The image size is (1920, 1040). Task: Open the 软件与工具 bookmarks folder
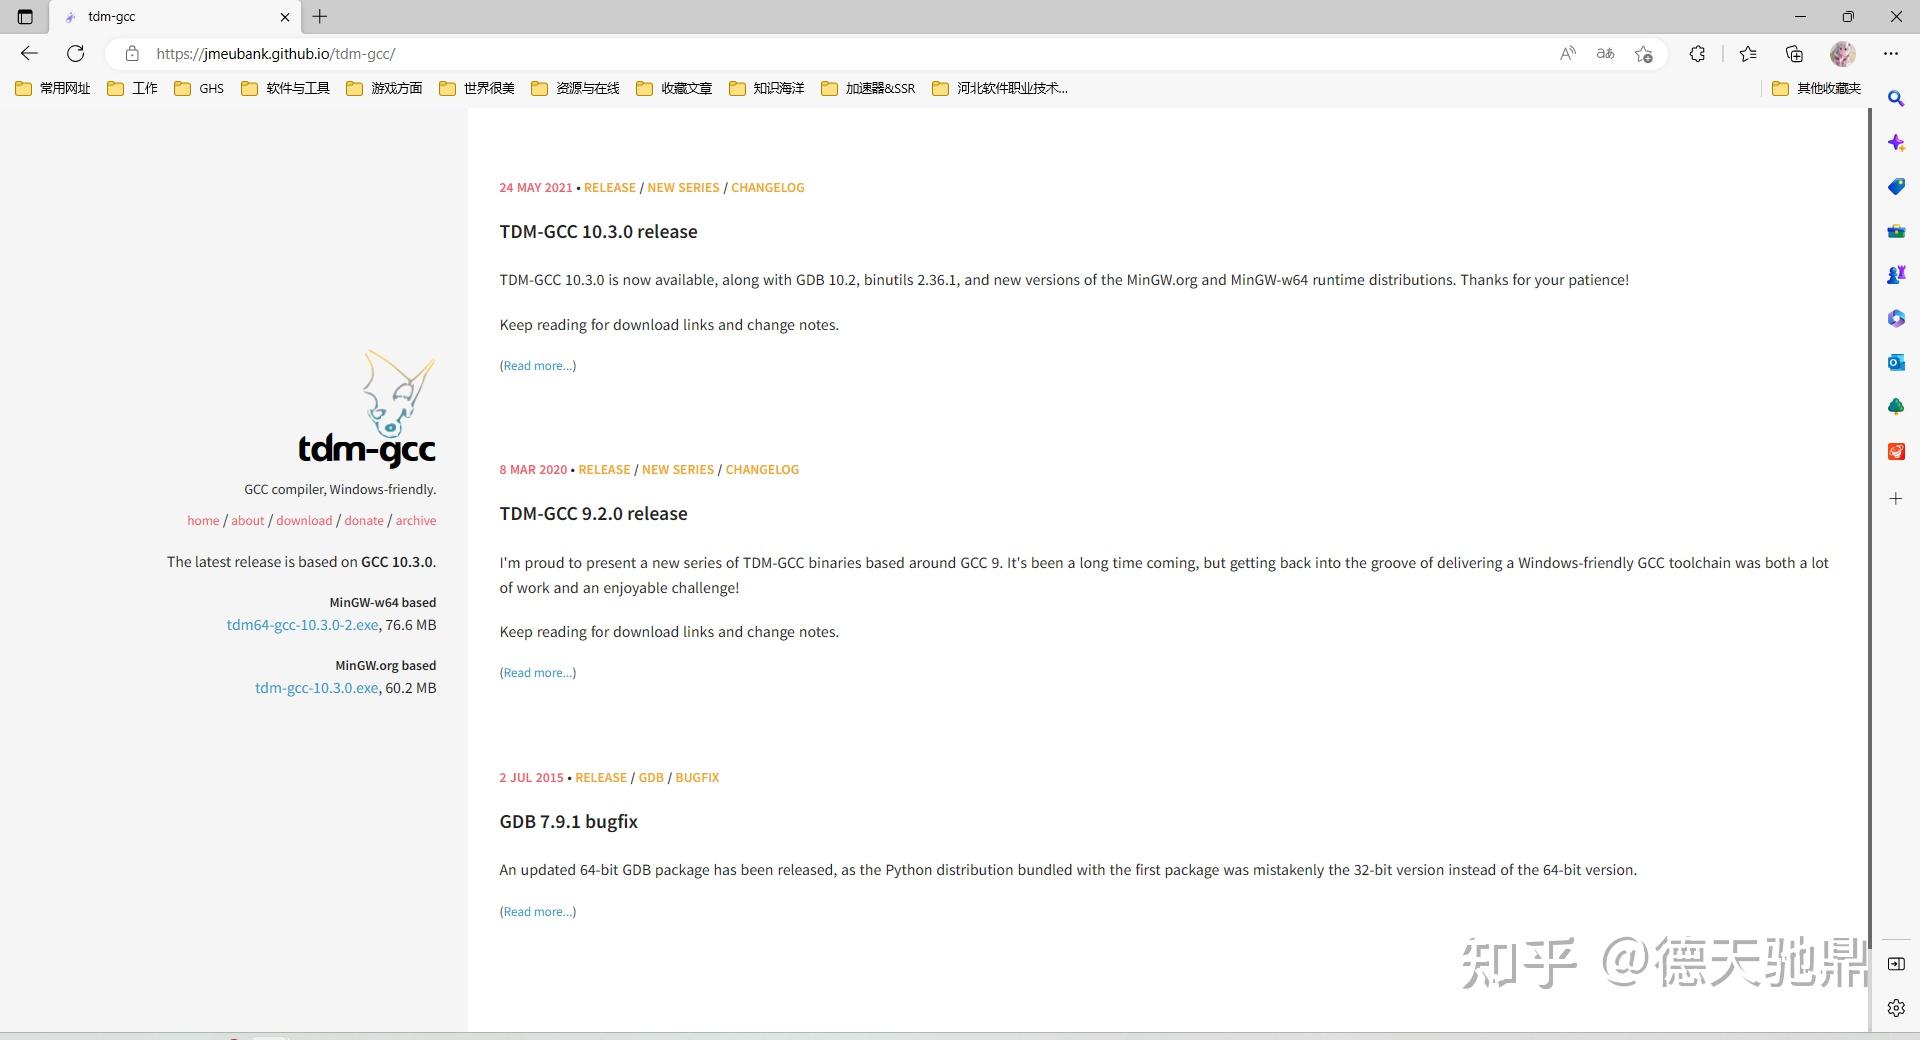click(286, 88)
